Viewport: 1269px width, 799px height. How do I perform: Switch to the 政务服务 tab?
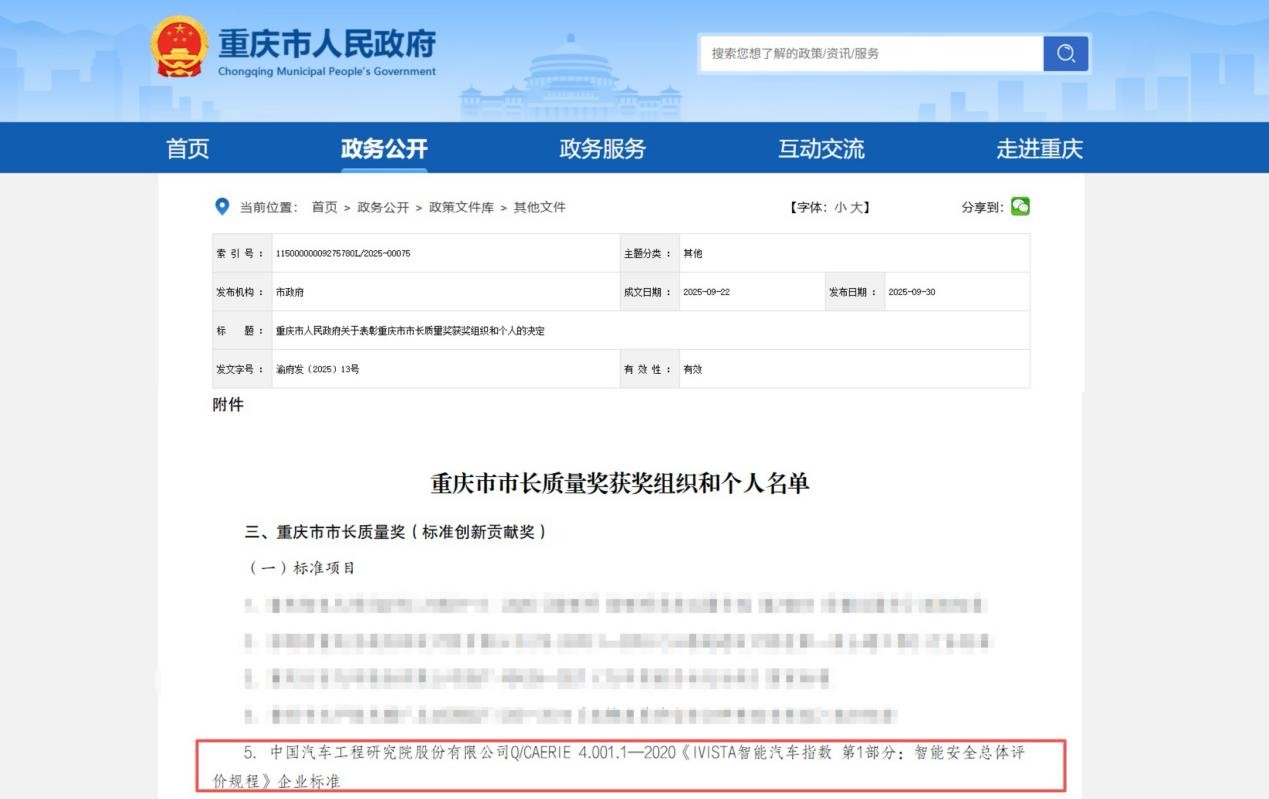pyautogui.click(x=602, y=149)
